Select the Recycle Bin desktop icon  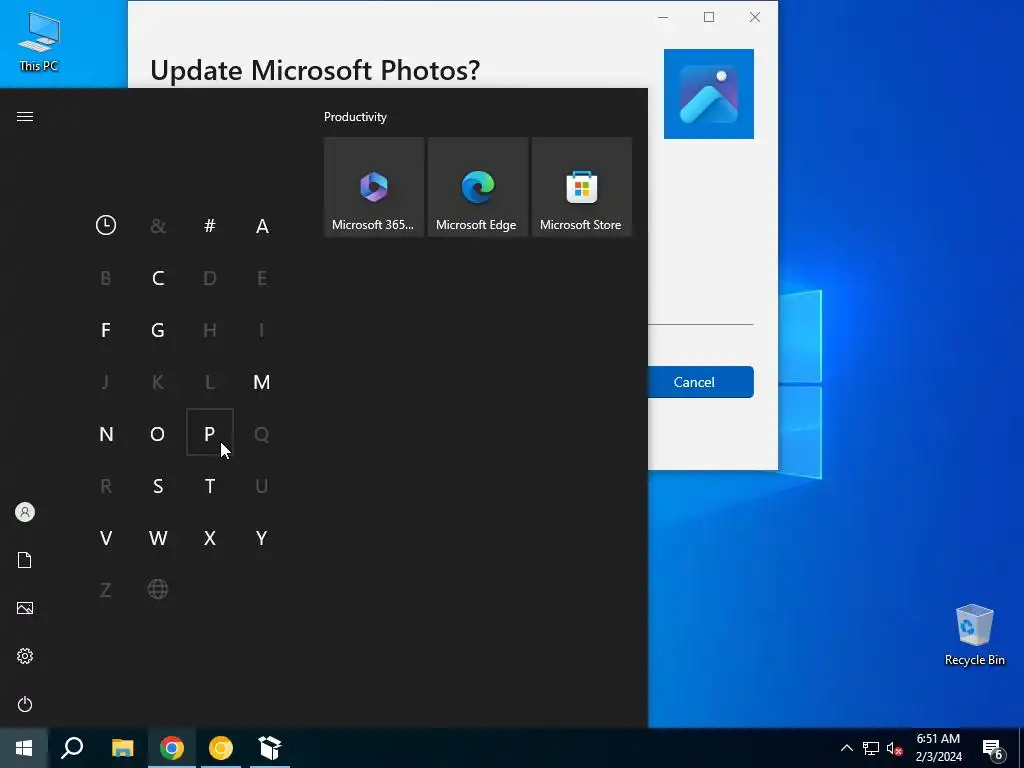(x=974, y=635)
